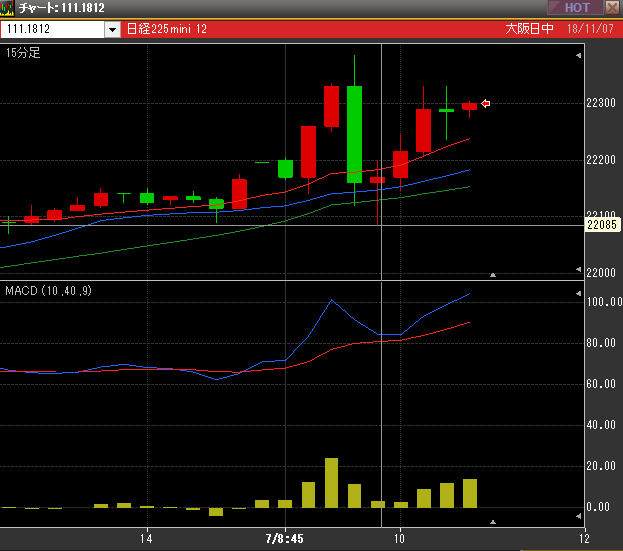Click the up-triangle marker at MACD pane bottom

pyautogui.click(x=493, y=522)
